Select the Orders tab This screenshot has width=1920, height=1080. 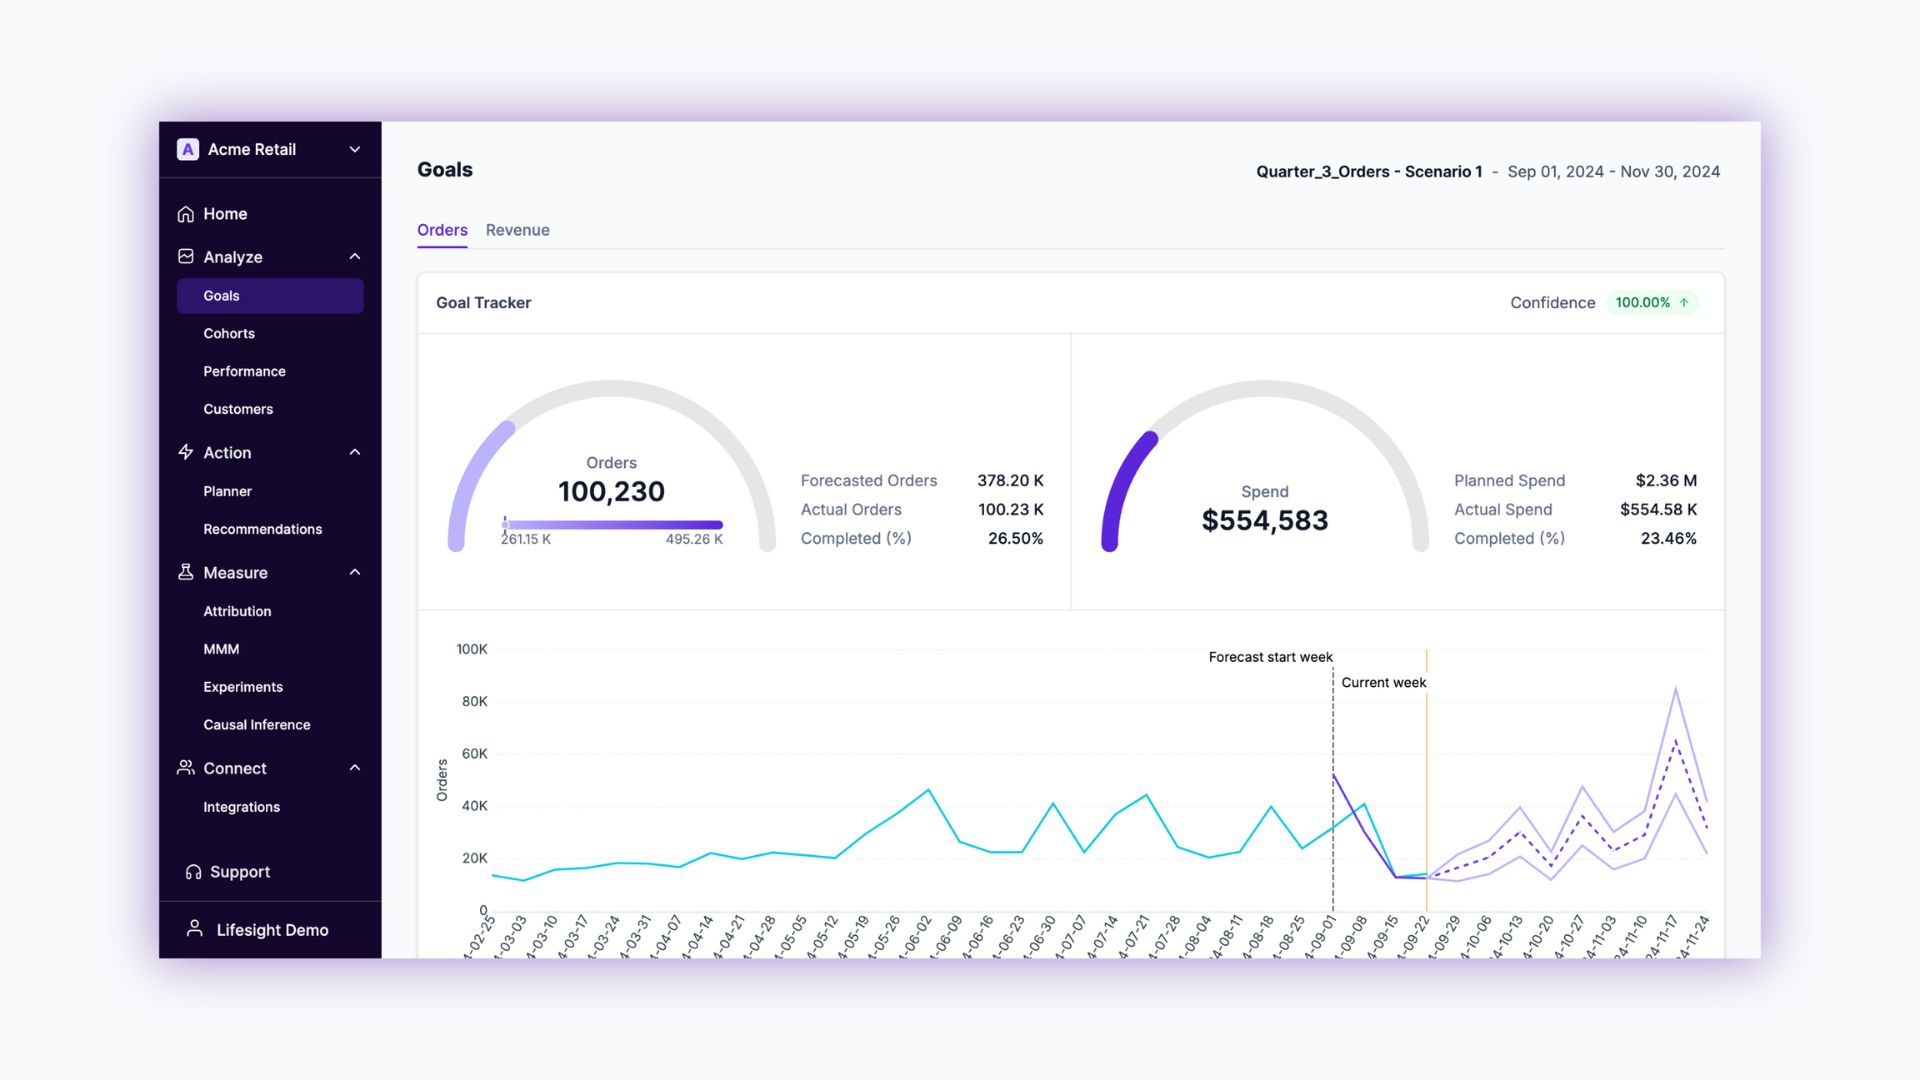coord(442,230)
